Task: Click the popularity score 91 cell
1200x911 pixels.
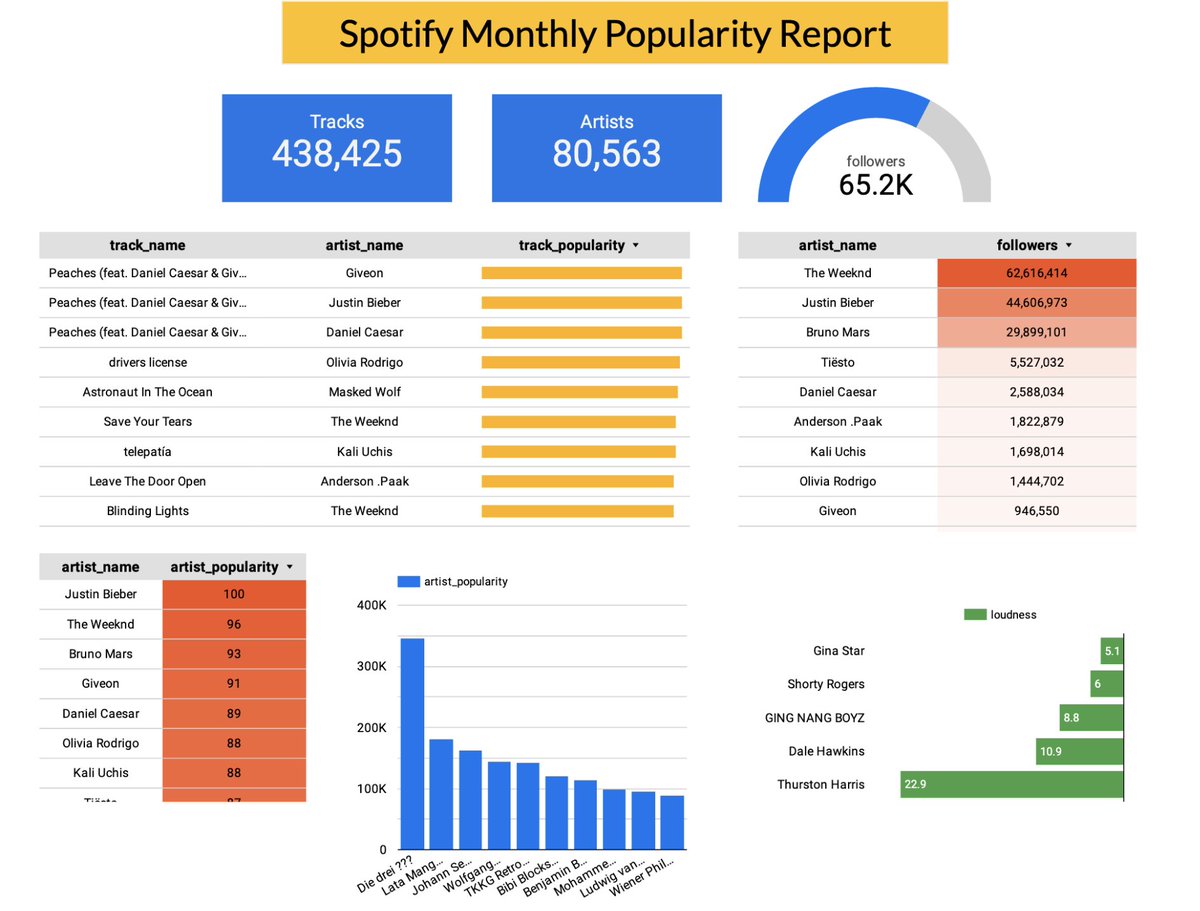Action: [234, 684]
